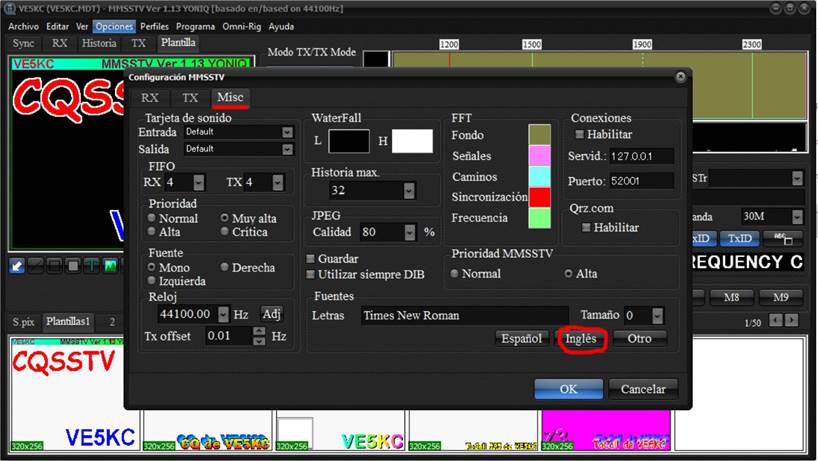
Task: Open the Historia max dropdown
Action: click(x=410, y=190)
